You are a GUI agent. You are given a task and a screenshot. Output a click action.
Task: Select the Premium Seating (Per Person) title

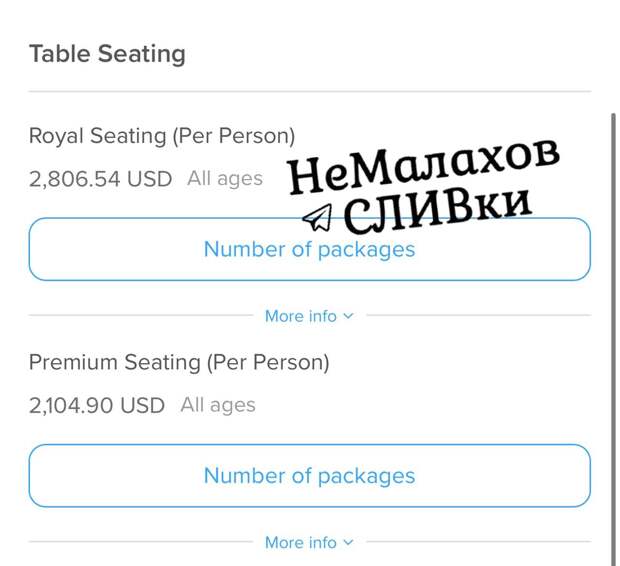[179, 362]
